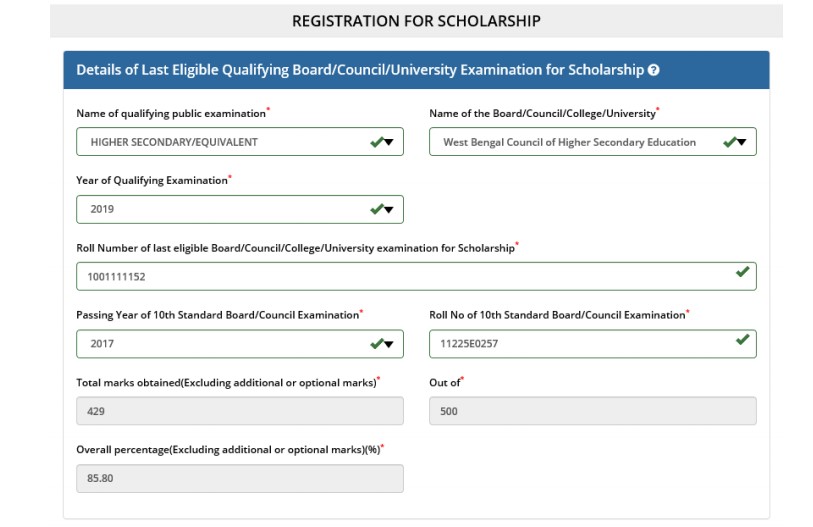Click green checkmark in Year of Qualifying dropdown

376,209
